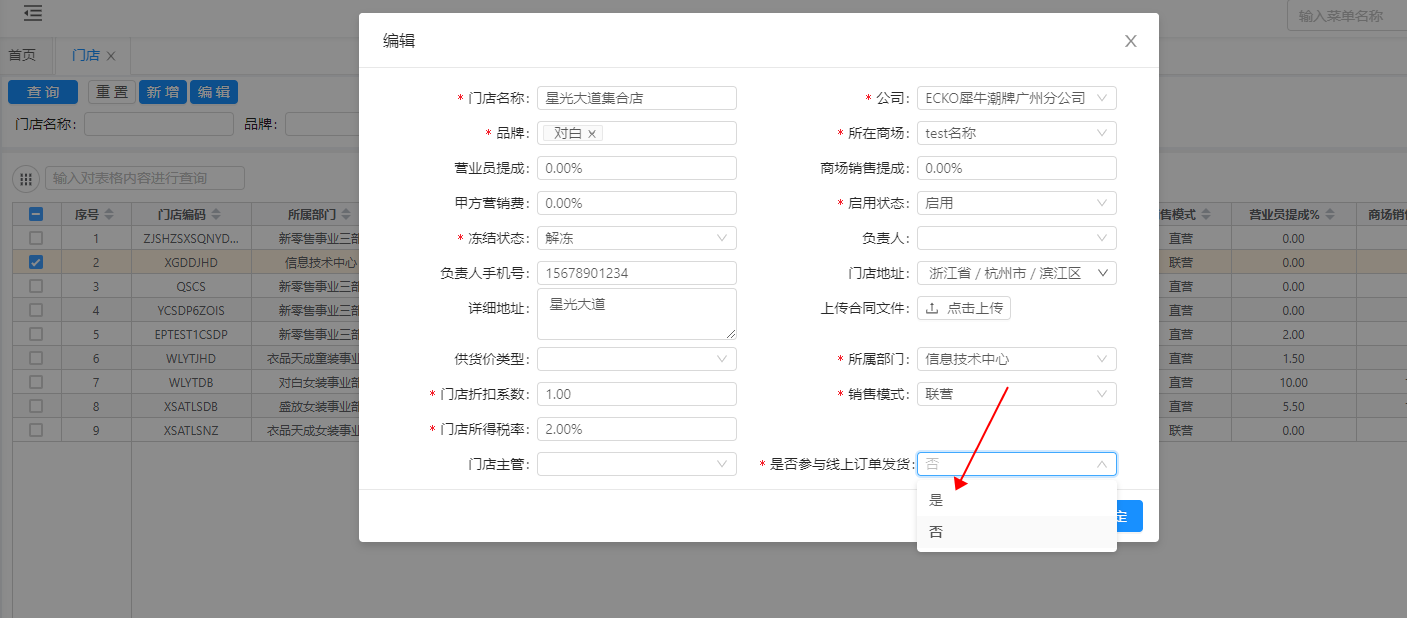Close the 门店 tab using its x icon

pyautogui.click(x=111, y=56)
